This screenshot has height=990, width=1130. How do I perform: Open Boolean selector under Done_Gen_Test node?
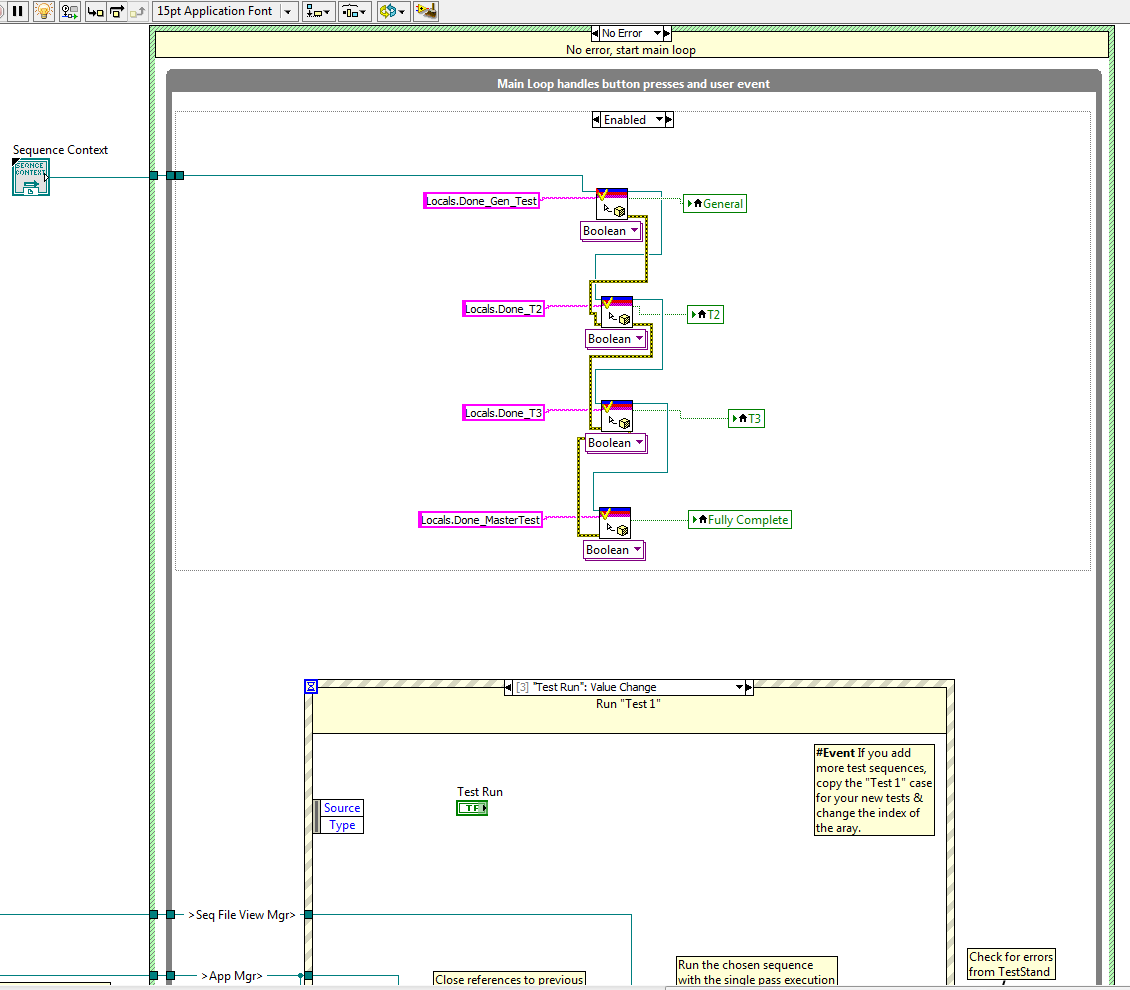pyautogui.click(x=610, y=231)
